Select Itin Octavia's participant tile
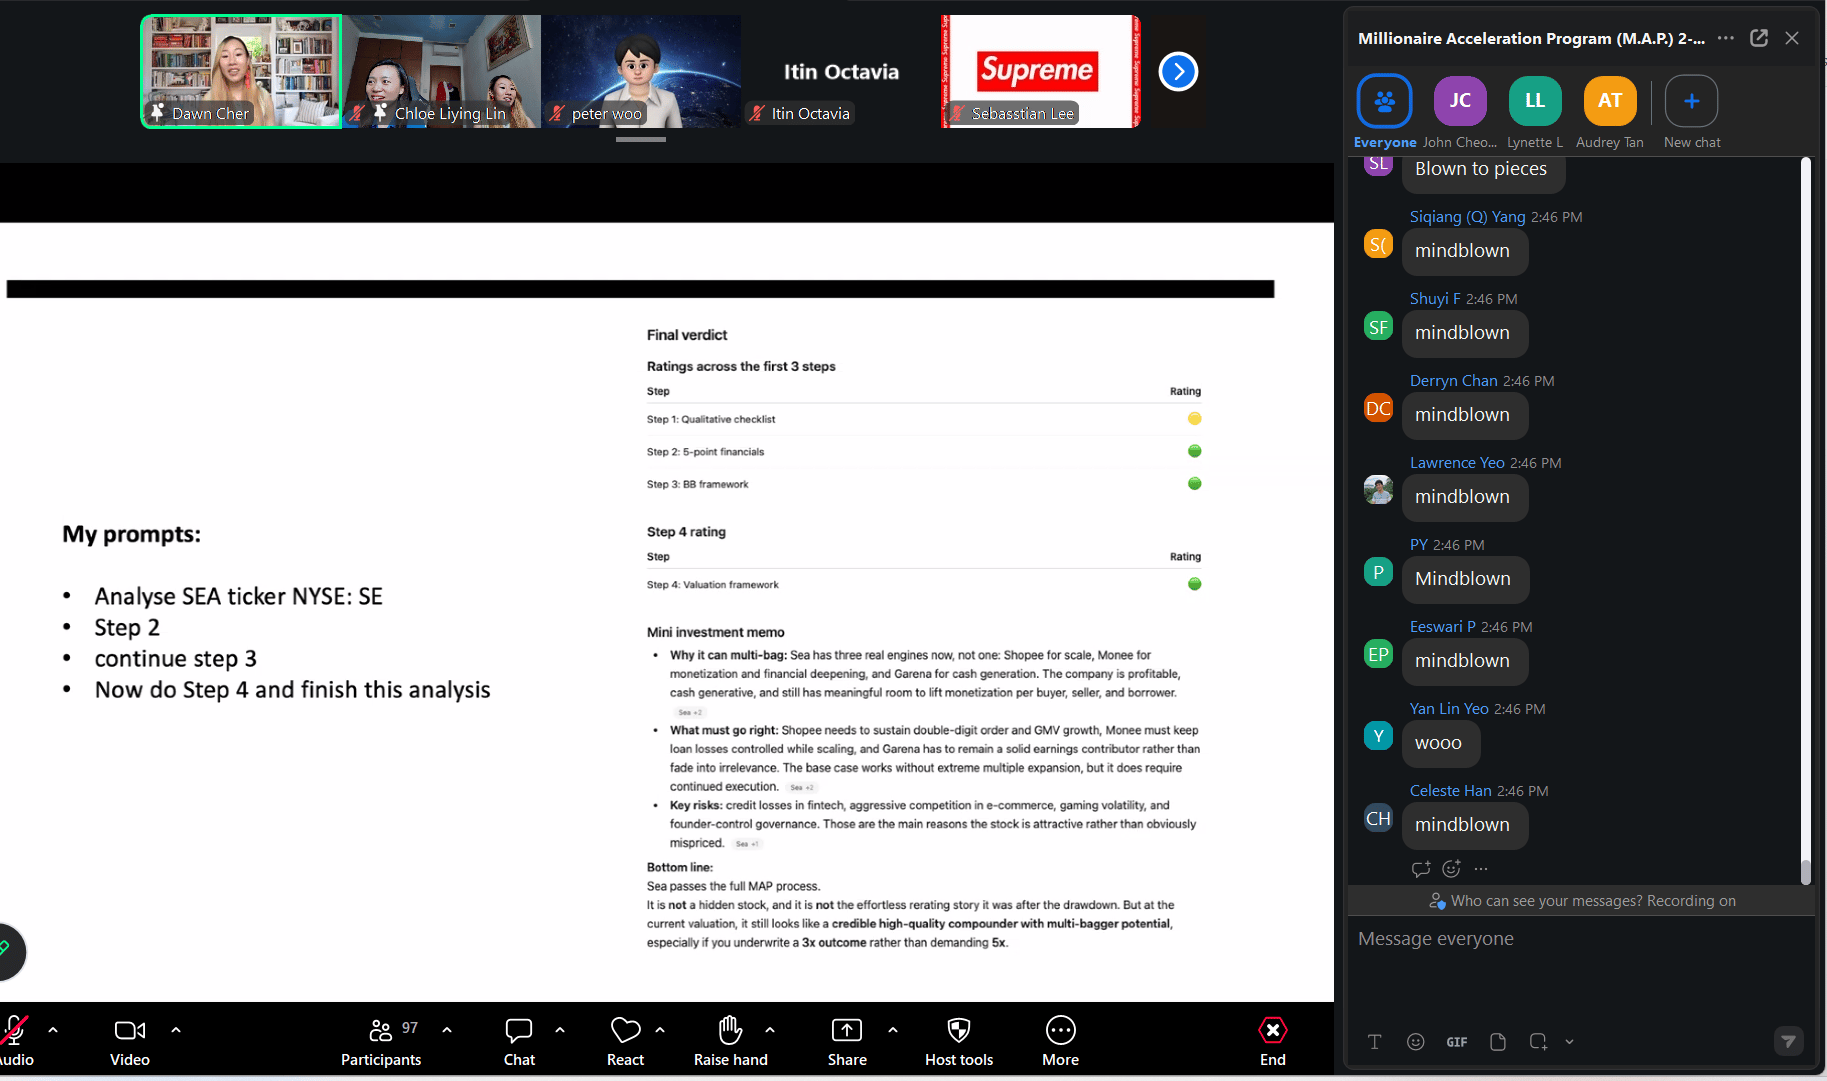This screenshot has height=1081, width=1827. 841,71
